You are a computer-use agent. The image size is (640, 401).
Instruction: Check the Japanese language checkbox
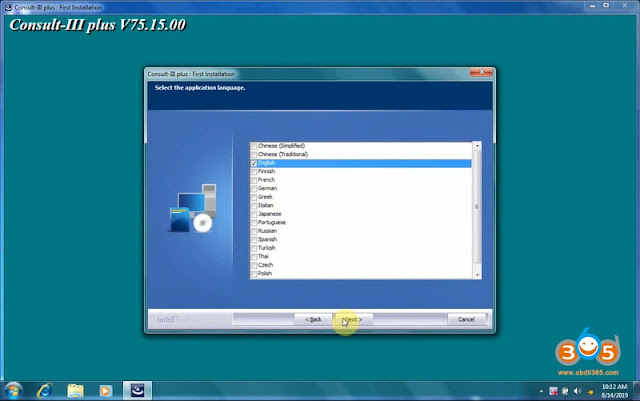(254, 214)
